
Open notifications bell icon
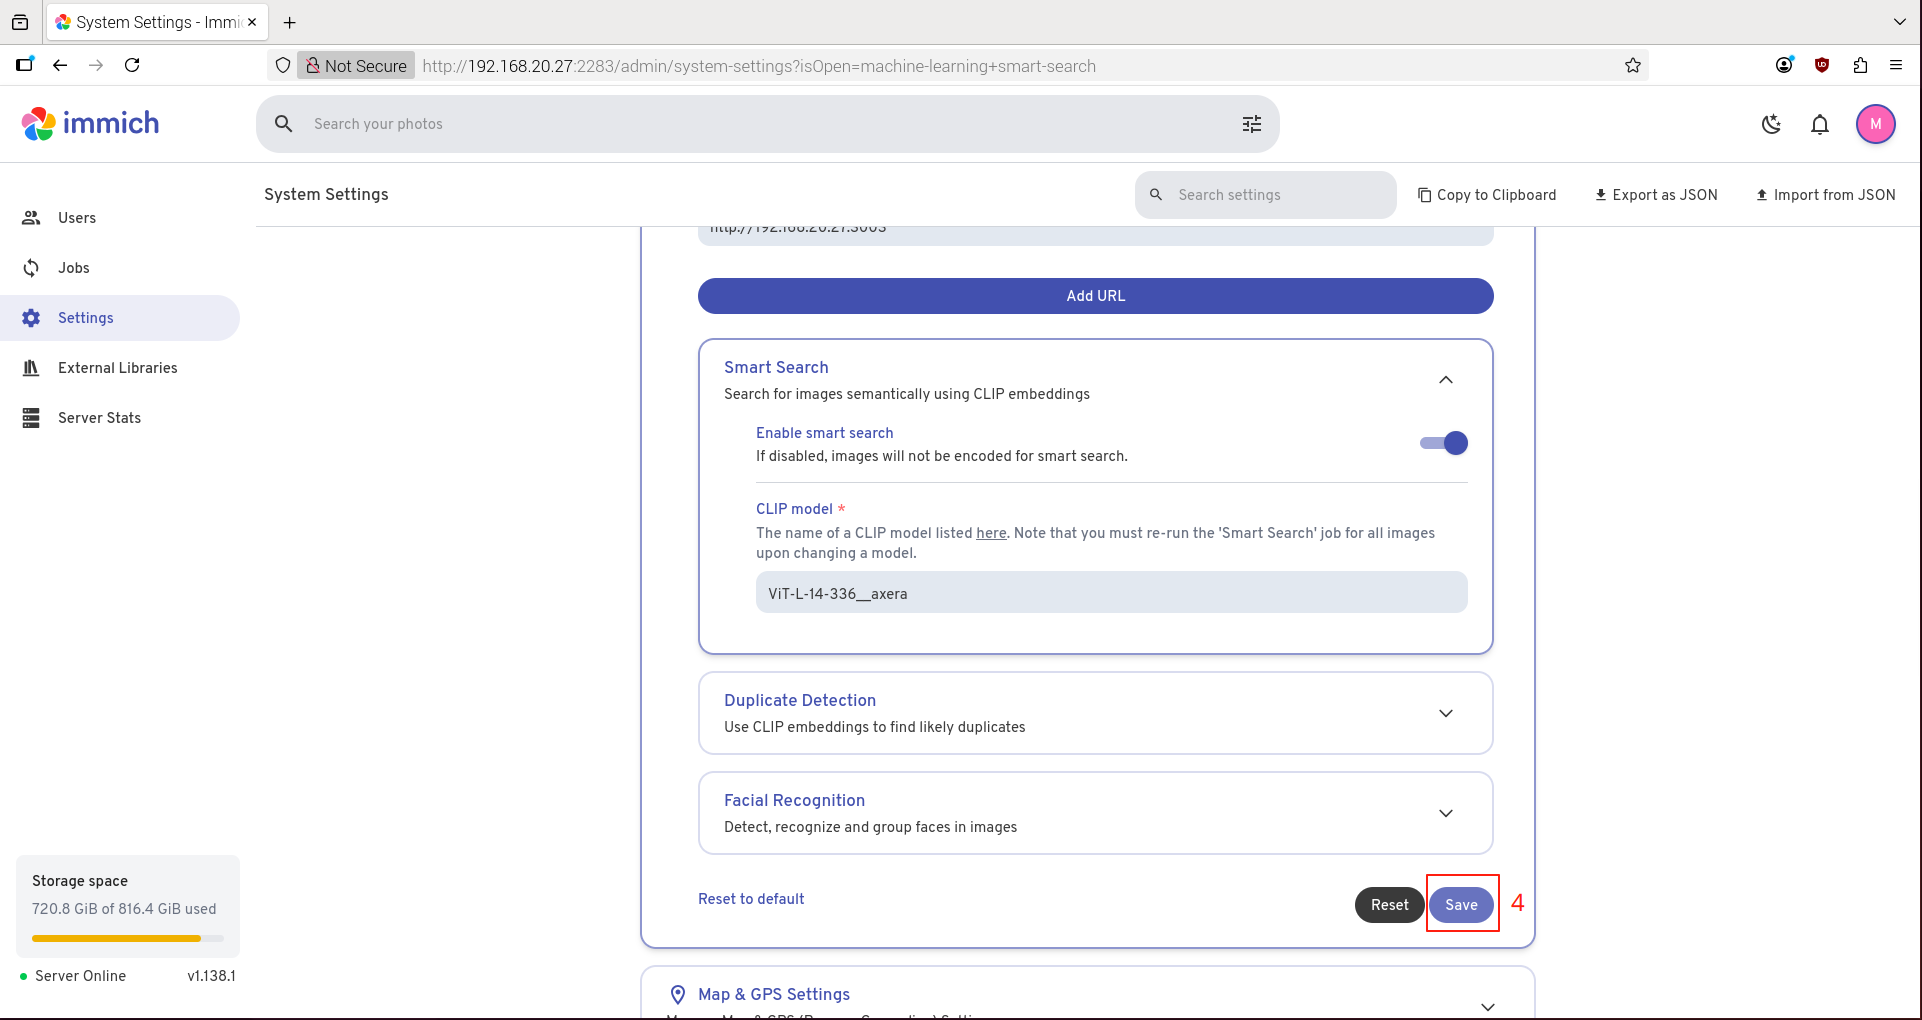coord(1820,124)
